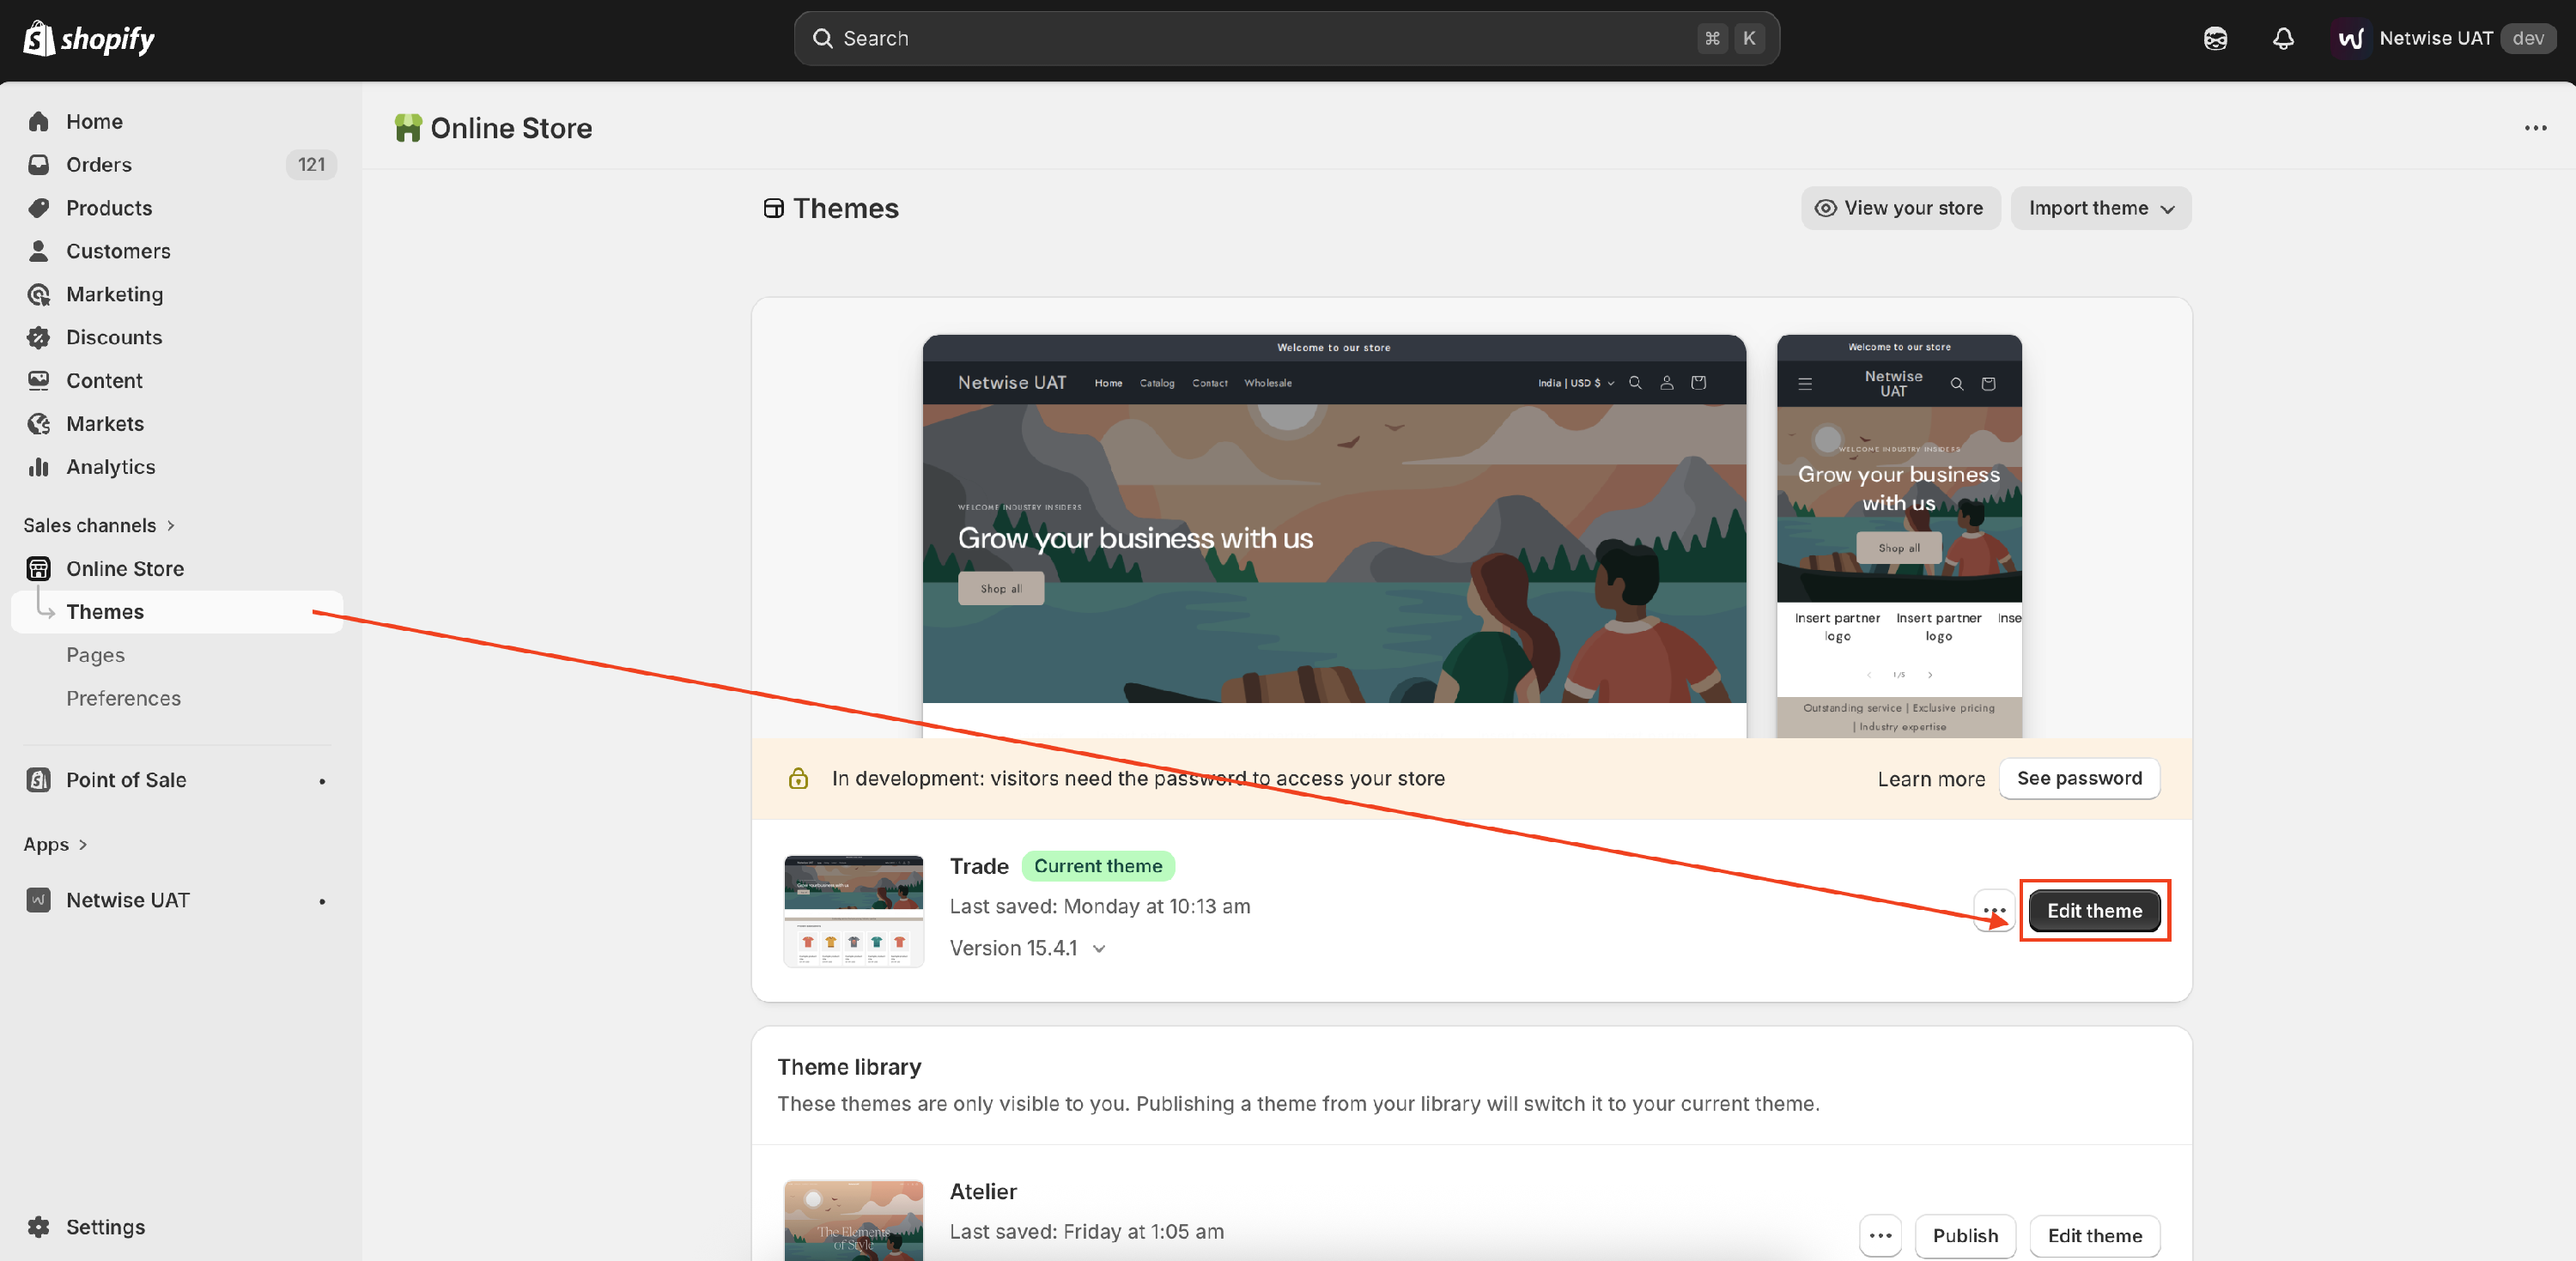Open the Online Store page more-actions ellipsis
This screenshot has width=2576, height=1261.
point(2535,128)
